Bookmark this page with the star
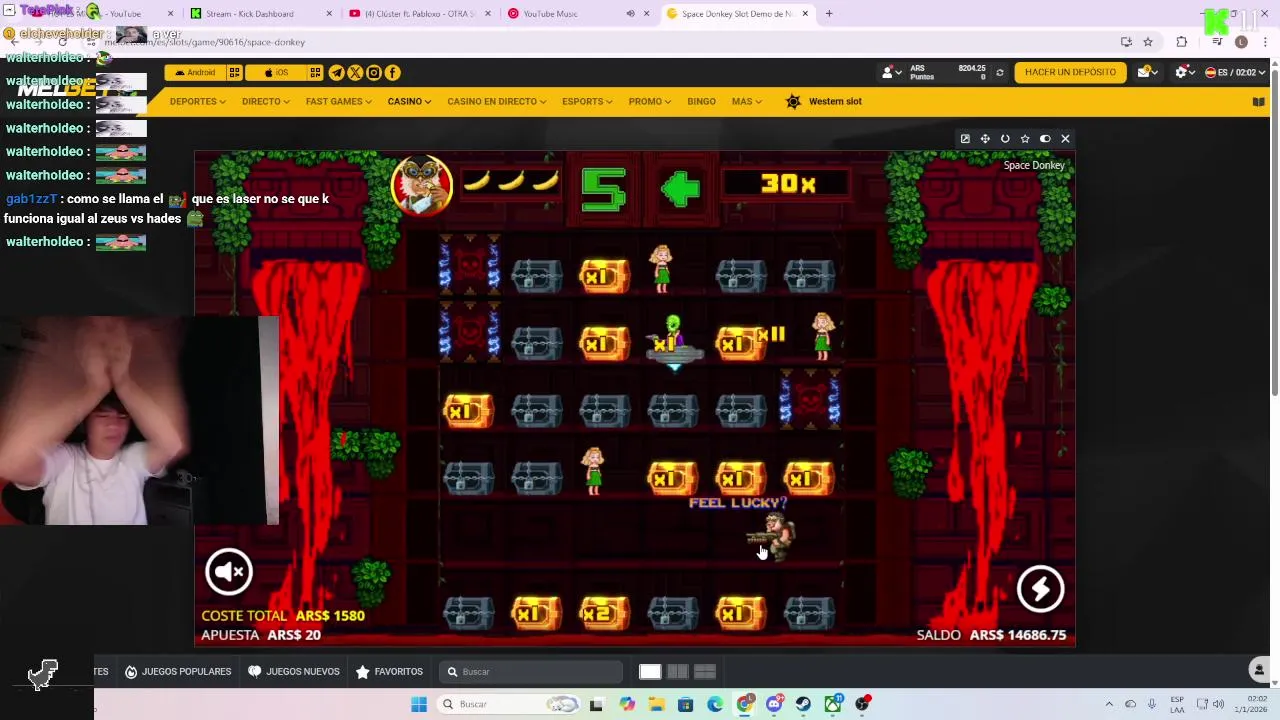 point(1148,42)
